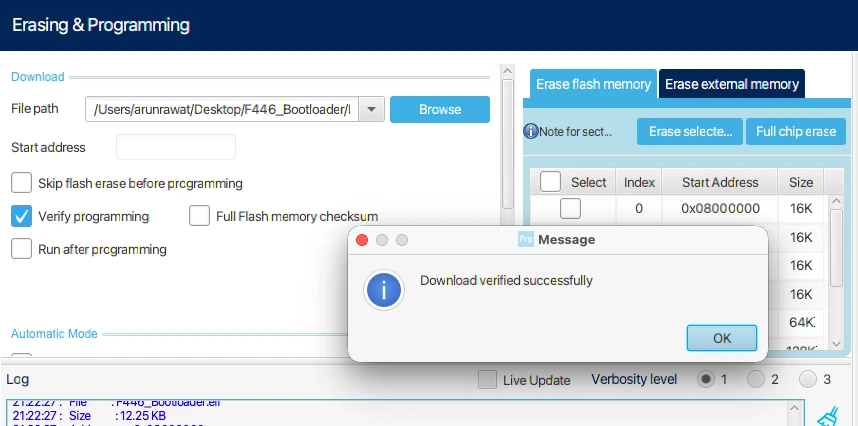Open the File path dropdown arrow

pyautogui.click(x=371, y=109)
